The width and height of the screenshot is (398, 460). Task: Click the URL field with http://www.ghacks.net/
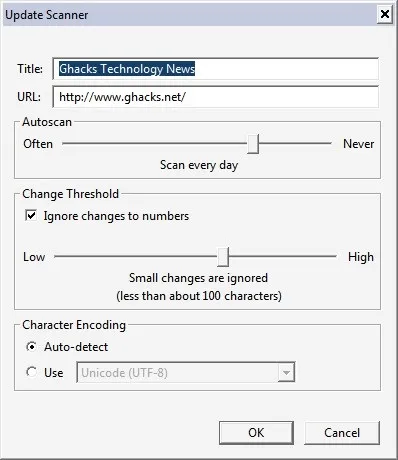[x=216, y=97]
